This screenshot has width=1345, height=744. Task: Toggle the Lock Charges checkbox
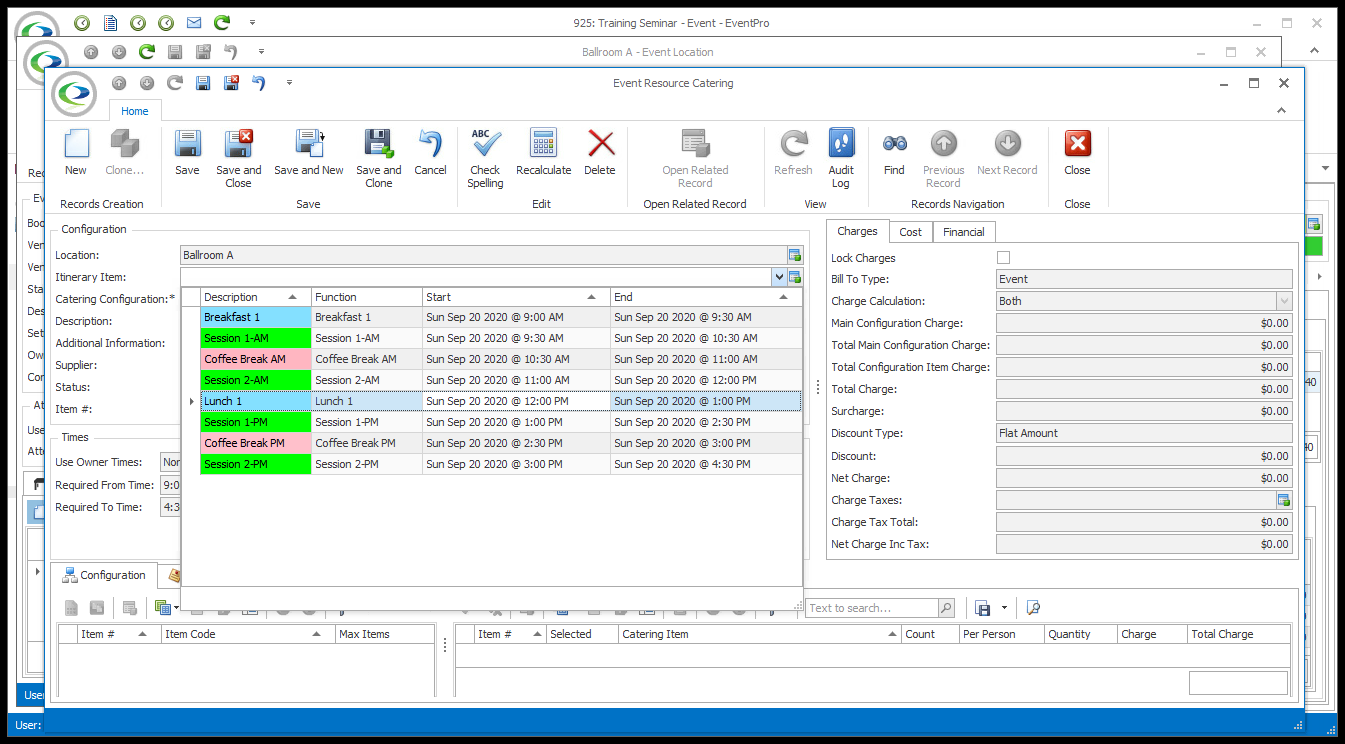(x=1003, y=258)
